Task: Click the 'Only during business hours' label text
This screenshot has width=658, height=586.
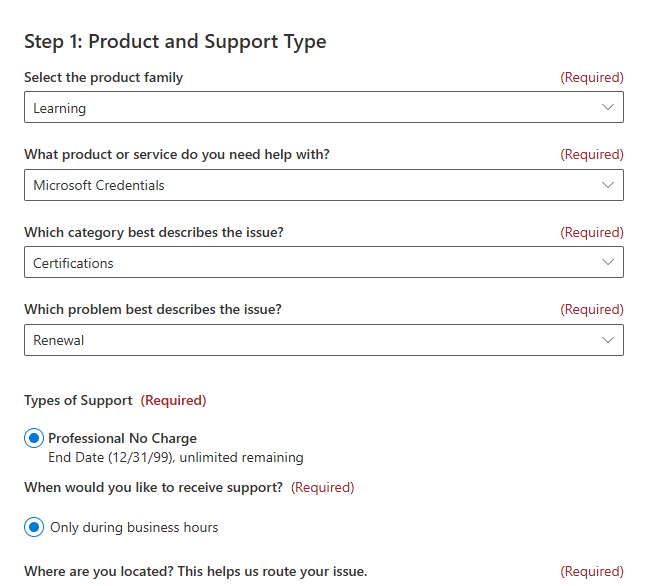Action: (134, 527)
